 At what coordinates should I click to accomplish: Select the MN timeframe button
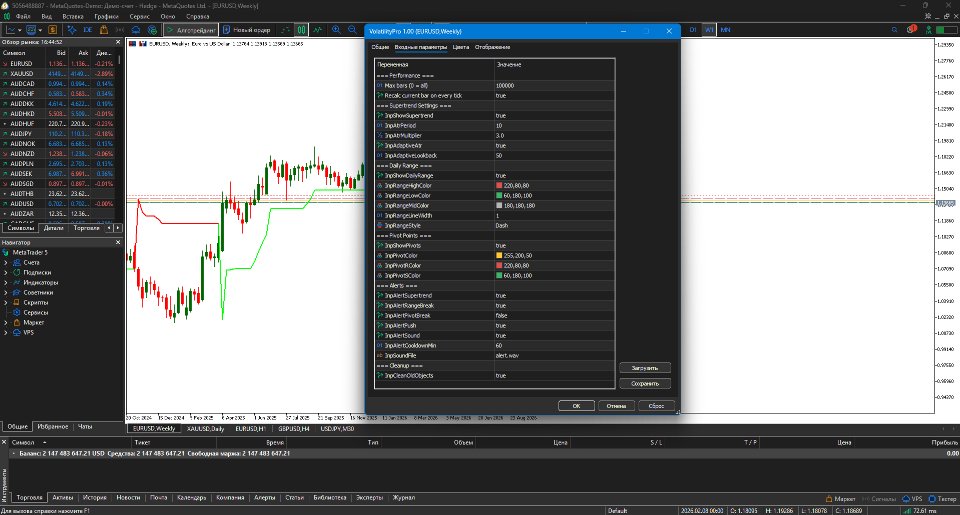pyautogui.click(x=725, y=29)
